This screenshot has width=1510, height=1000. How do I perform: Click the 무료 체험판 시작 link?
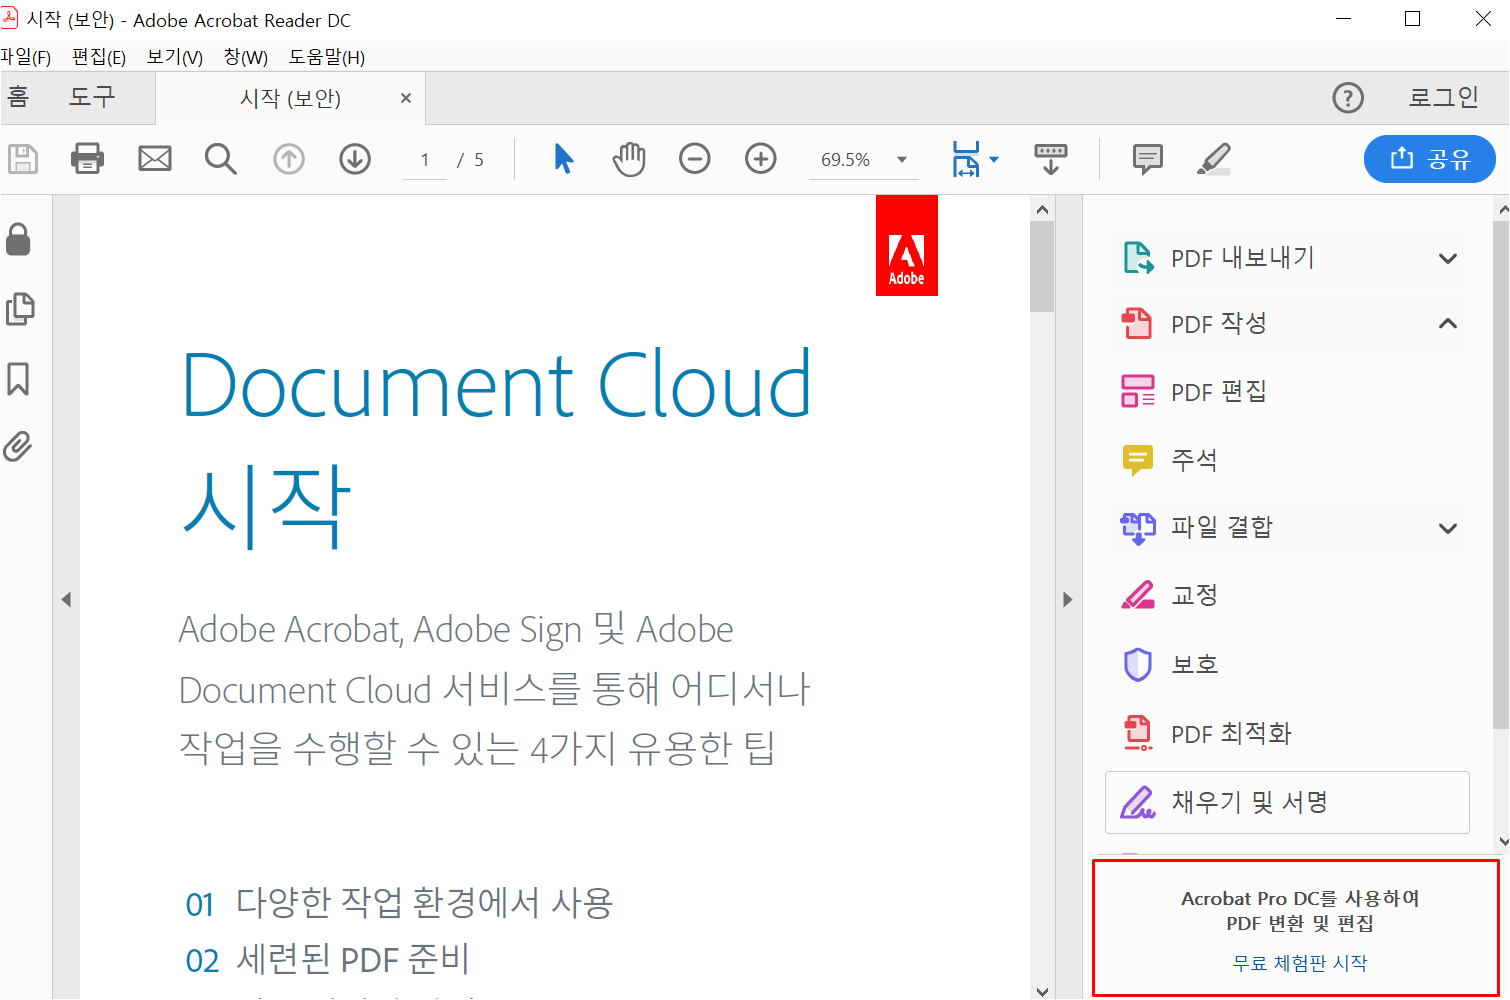point(1300,963)
